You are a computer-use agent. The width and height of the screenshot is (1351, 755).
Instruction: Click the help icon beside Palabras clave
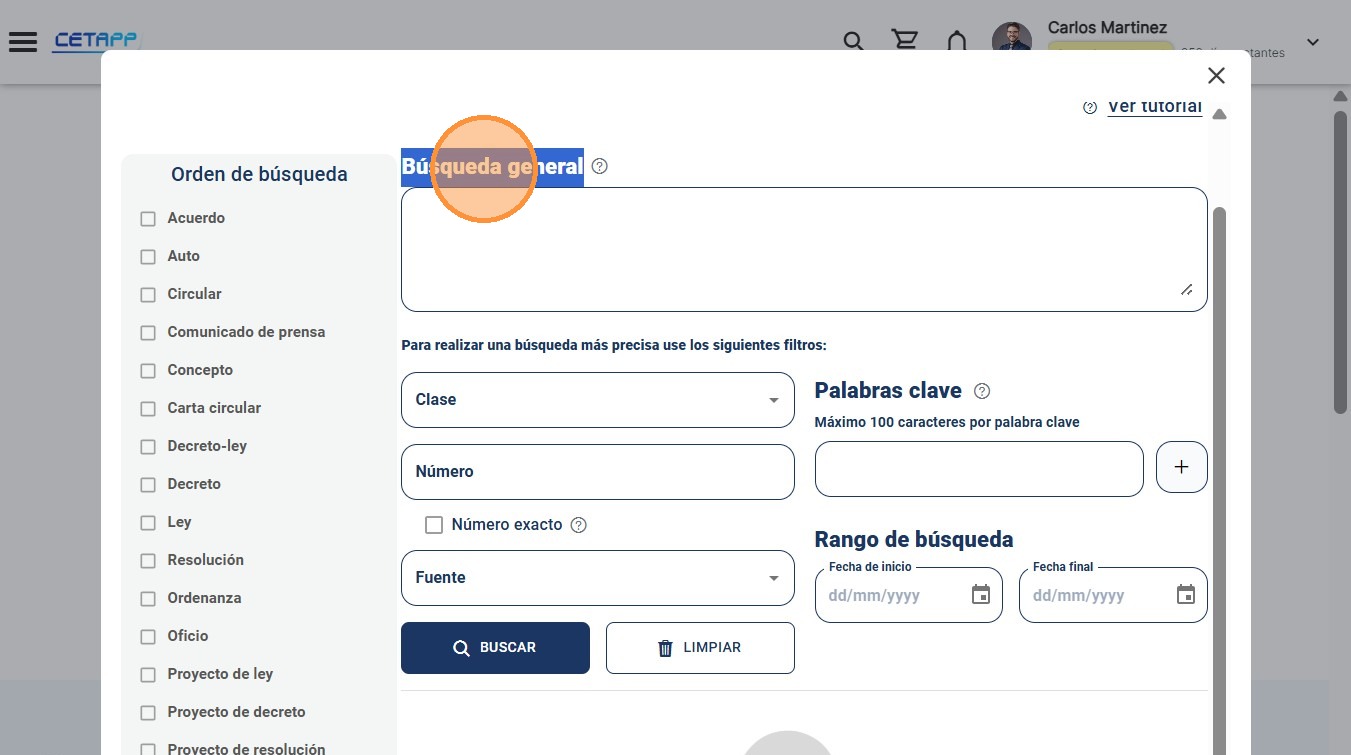pyautogui.click(x=982, y=391)
